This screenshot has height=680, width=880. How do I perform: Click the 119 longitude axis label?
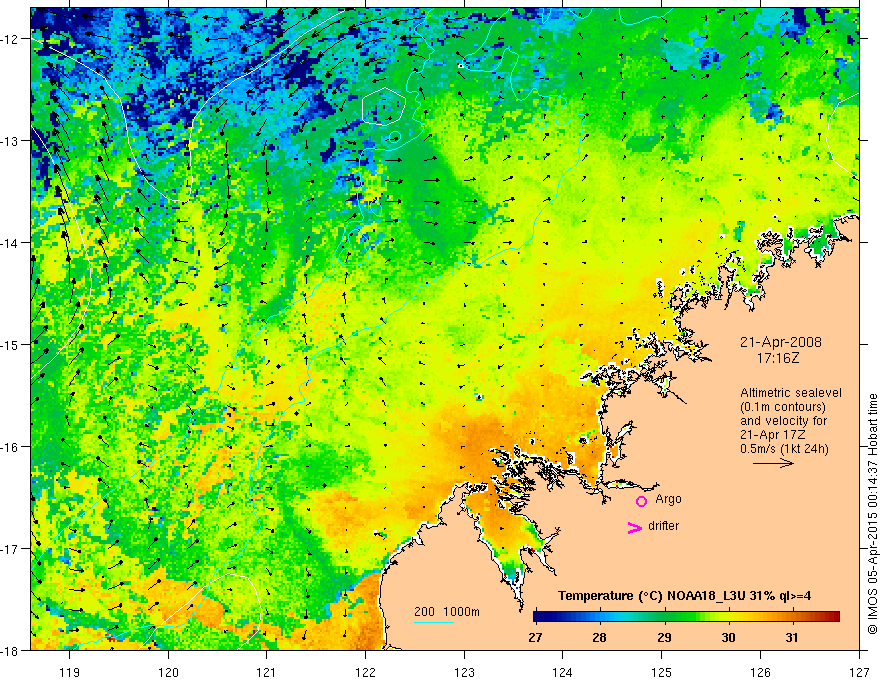click(70, 672)
